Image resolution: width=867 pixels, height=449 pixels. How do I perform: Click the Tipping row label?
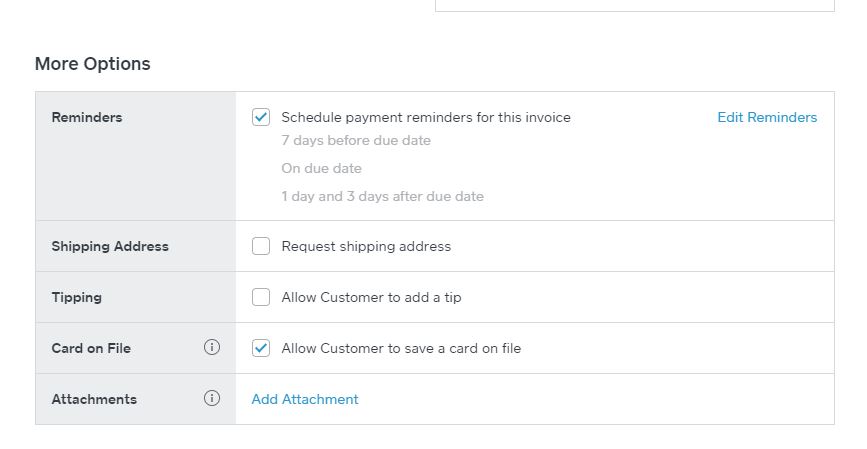coord(76,297)
